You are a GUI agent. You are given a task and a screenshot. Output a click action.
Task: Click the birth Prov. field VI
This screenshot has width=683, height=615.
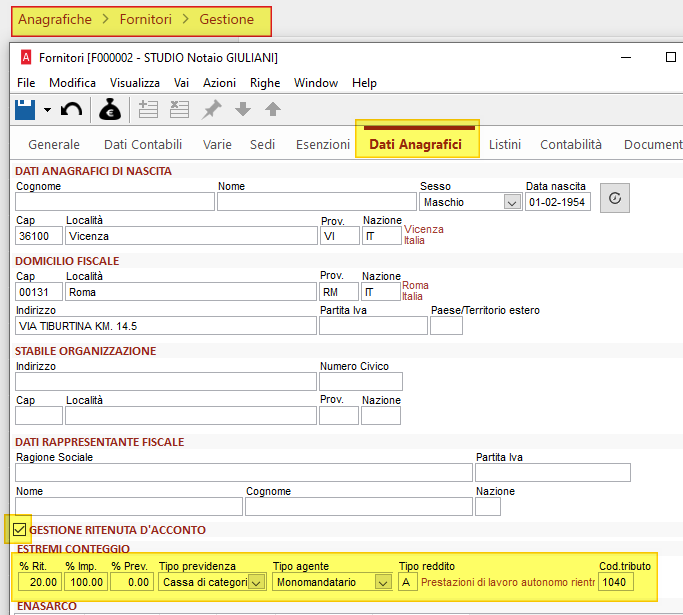click(x=340, y=236)
